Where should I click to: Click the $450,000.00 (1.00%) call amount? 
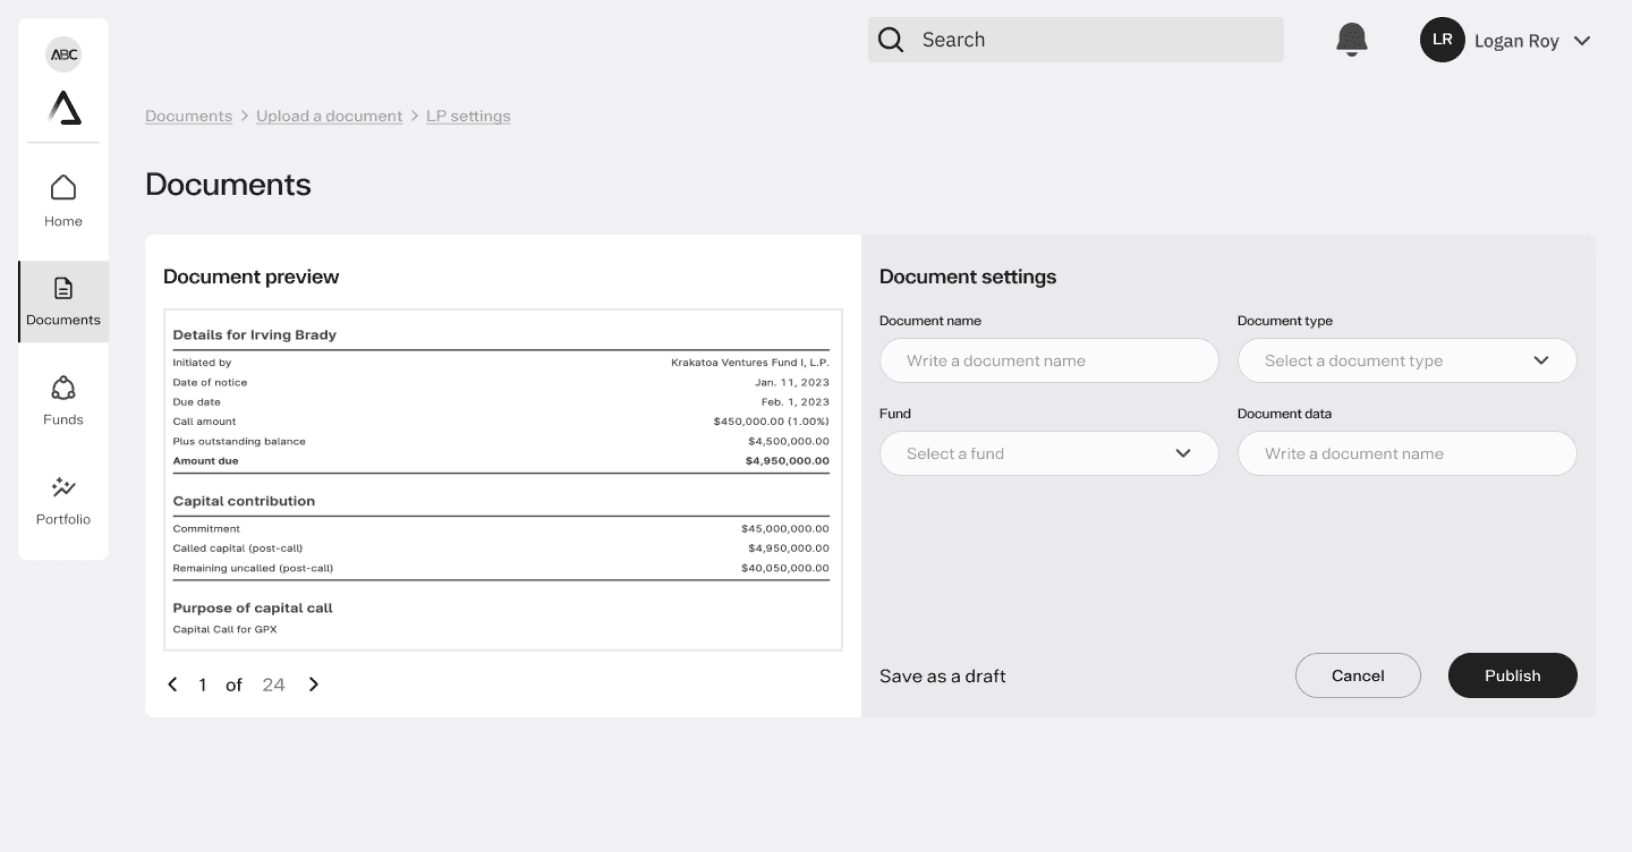(x=771, y=421)
